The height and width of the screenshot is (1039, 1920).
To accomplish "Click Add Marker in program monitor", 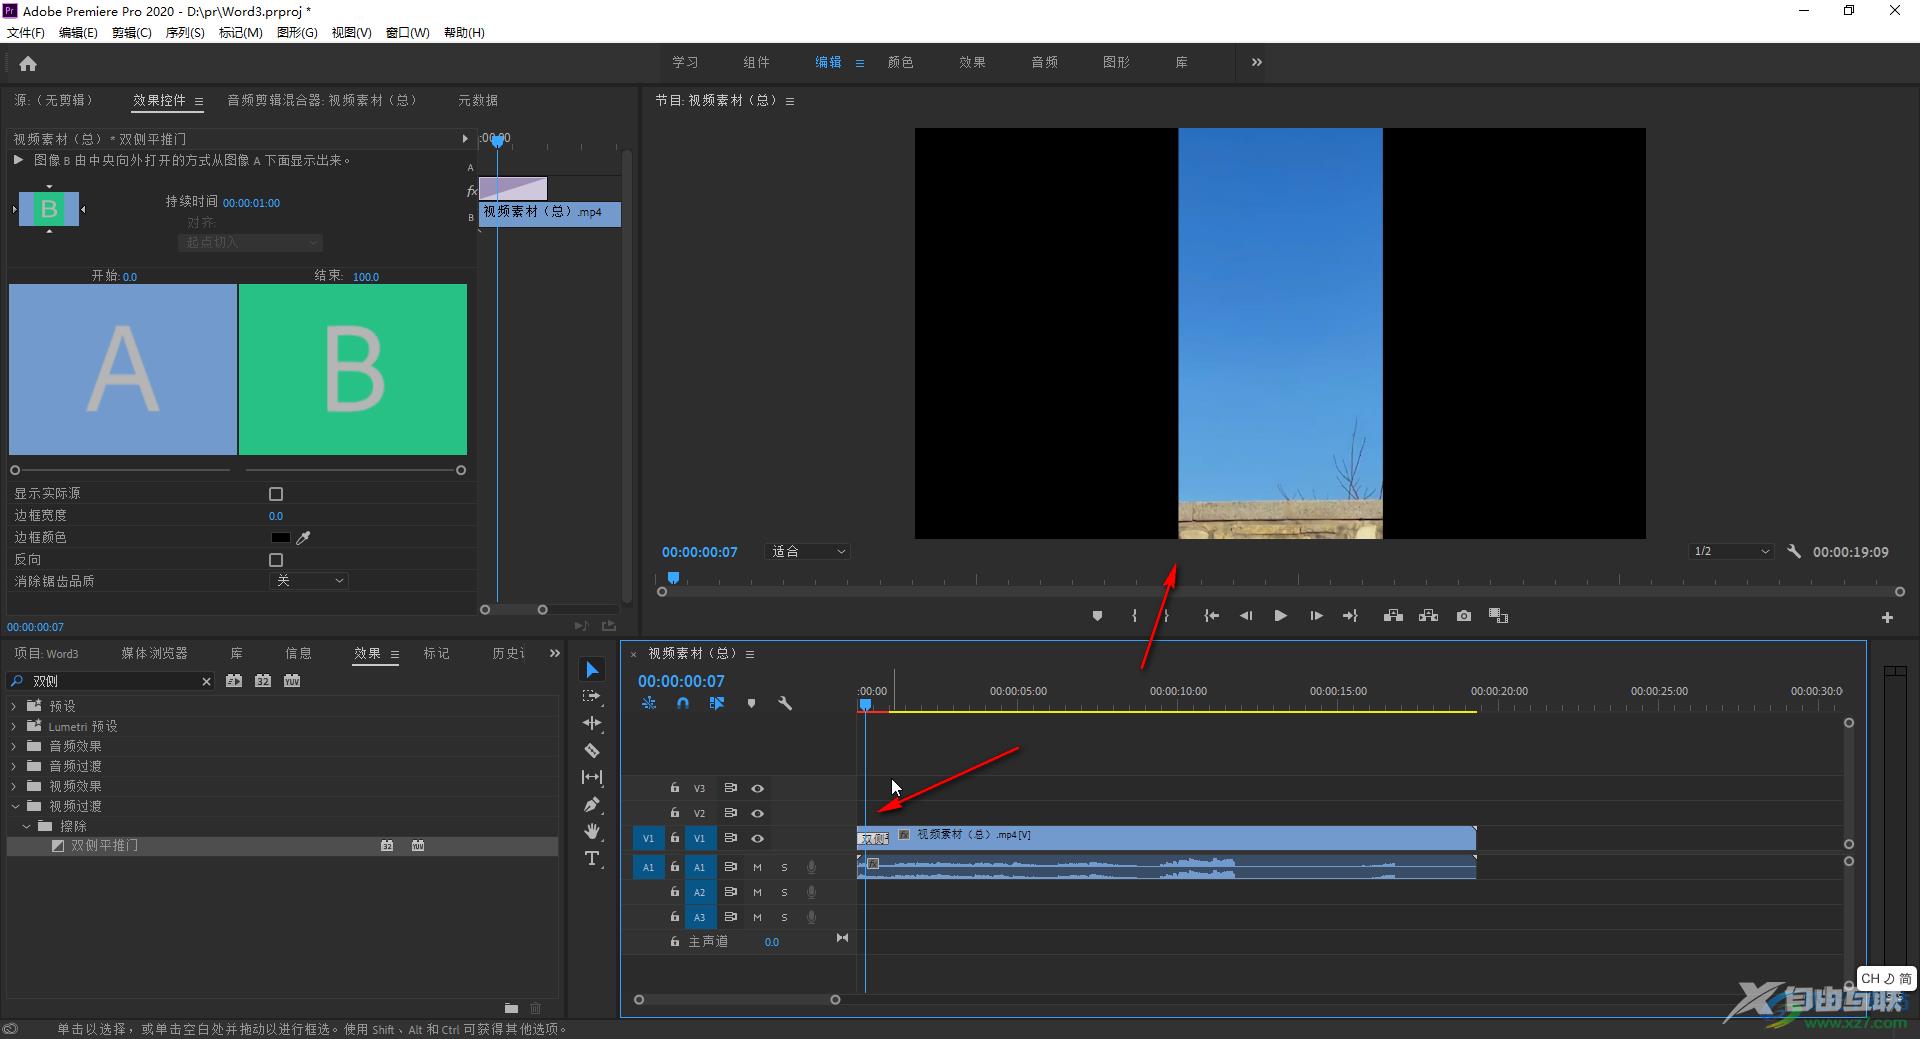I will pyautogui.click(x=1097, y=616).
